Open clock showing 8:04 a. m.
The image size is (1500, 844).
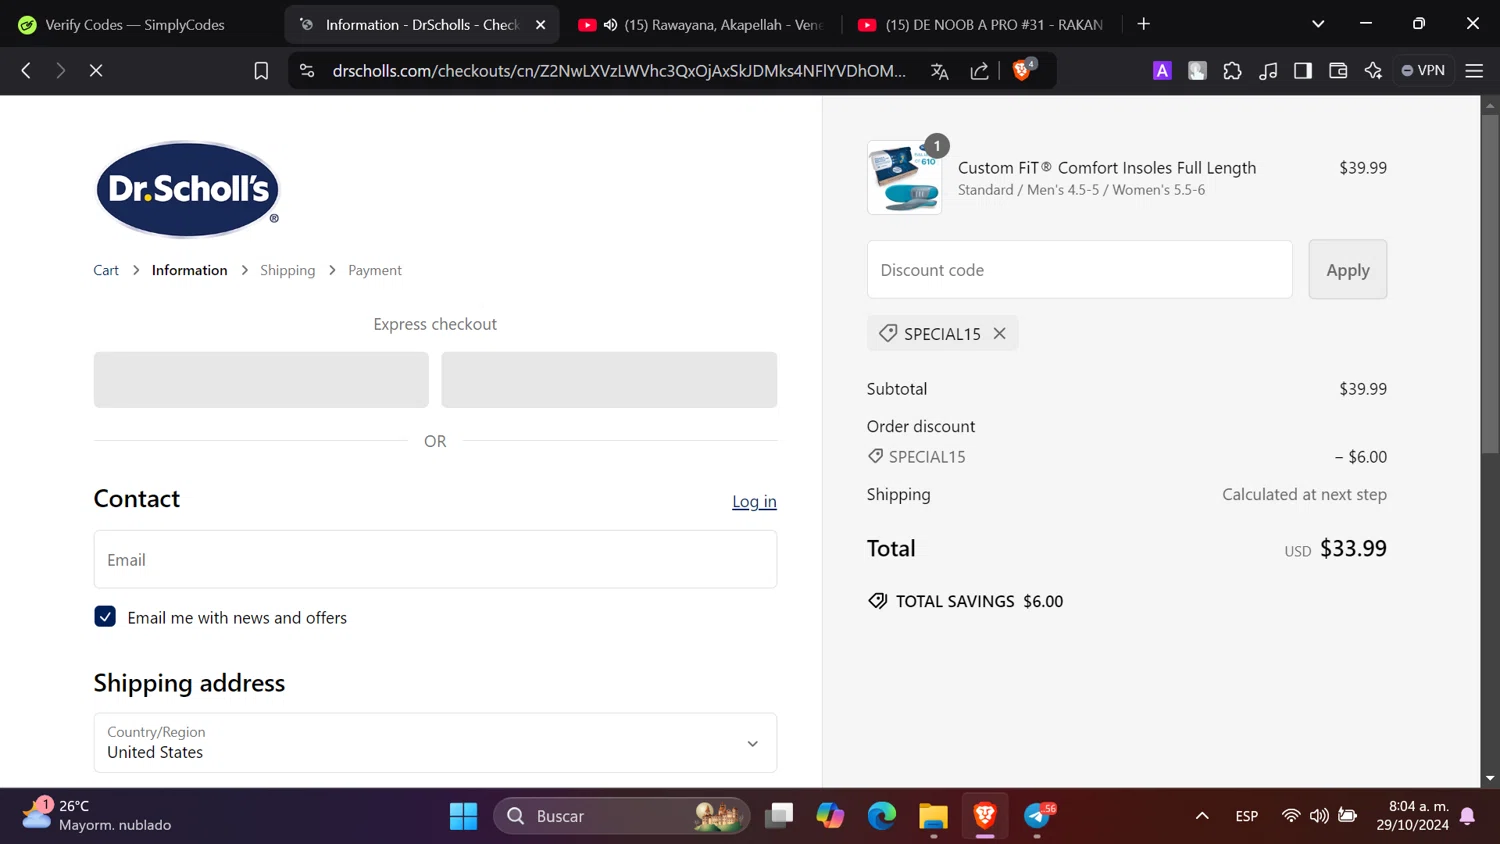(x=1412, y=816)
